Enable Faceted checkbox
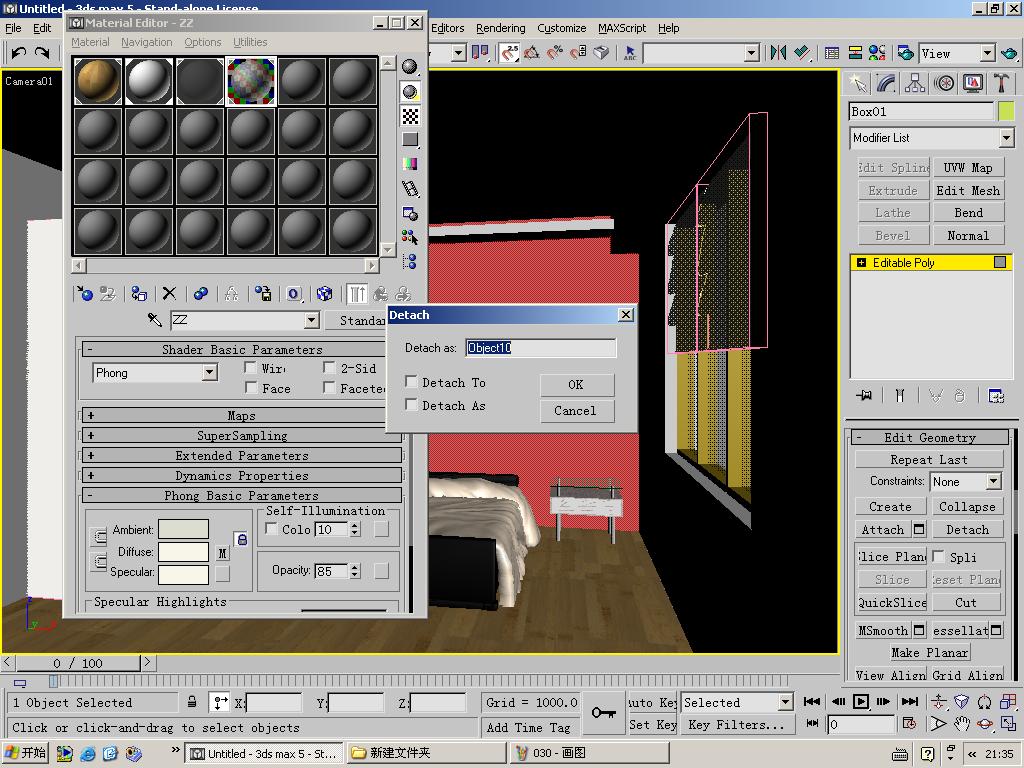This screenshot has width=1024, height=768. click(x=329, y=388)
